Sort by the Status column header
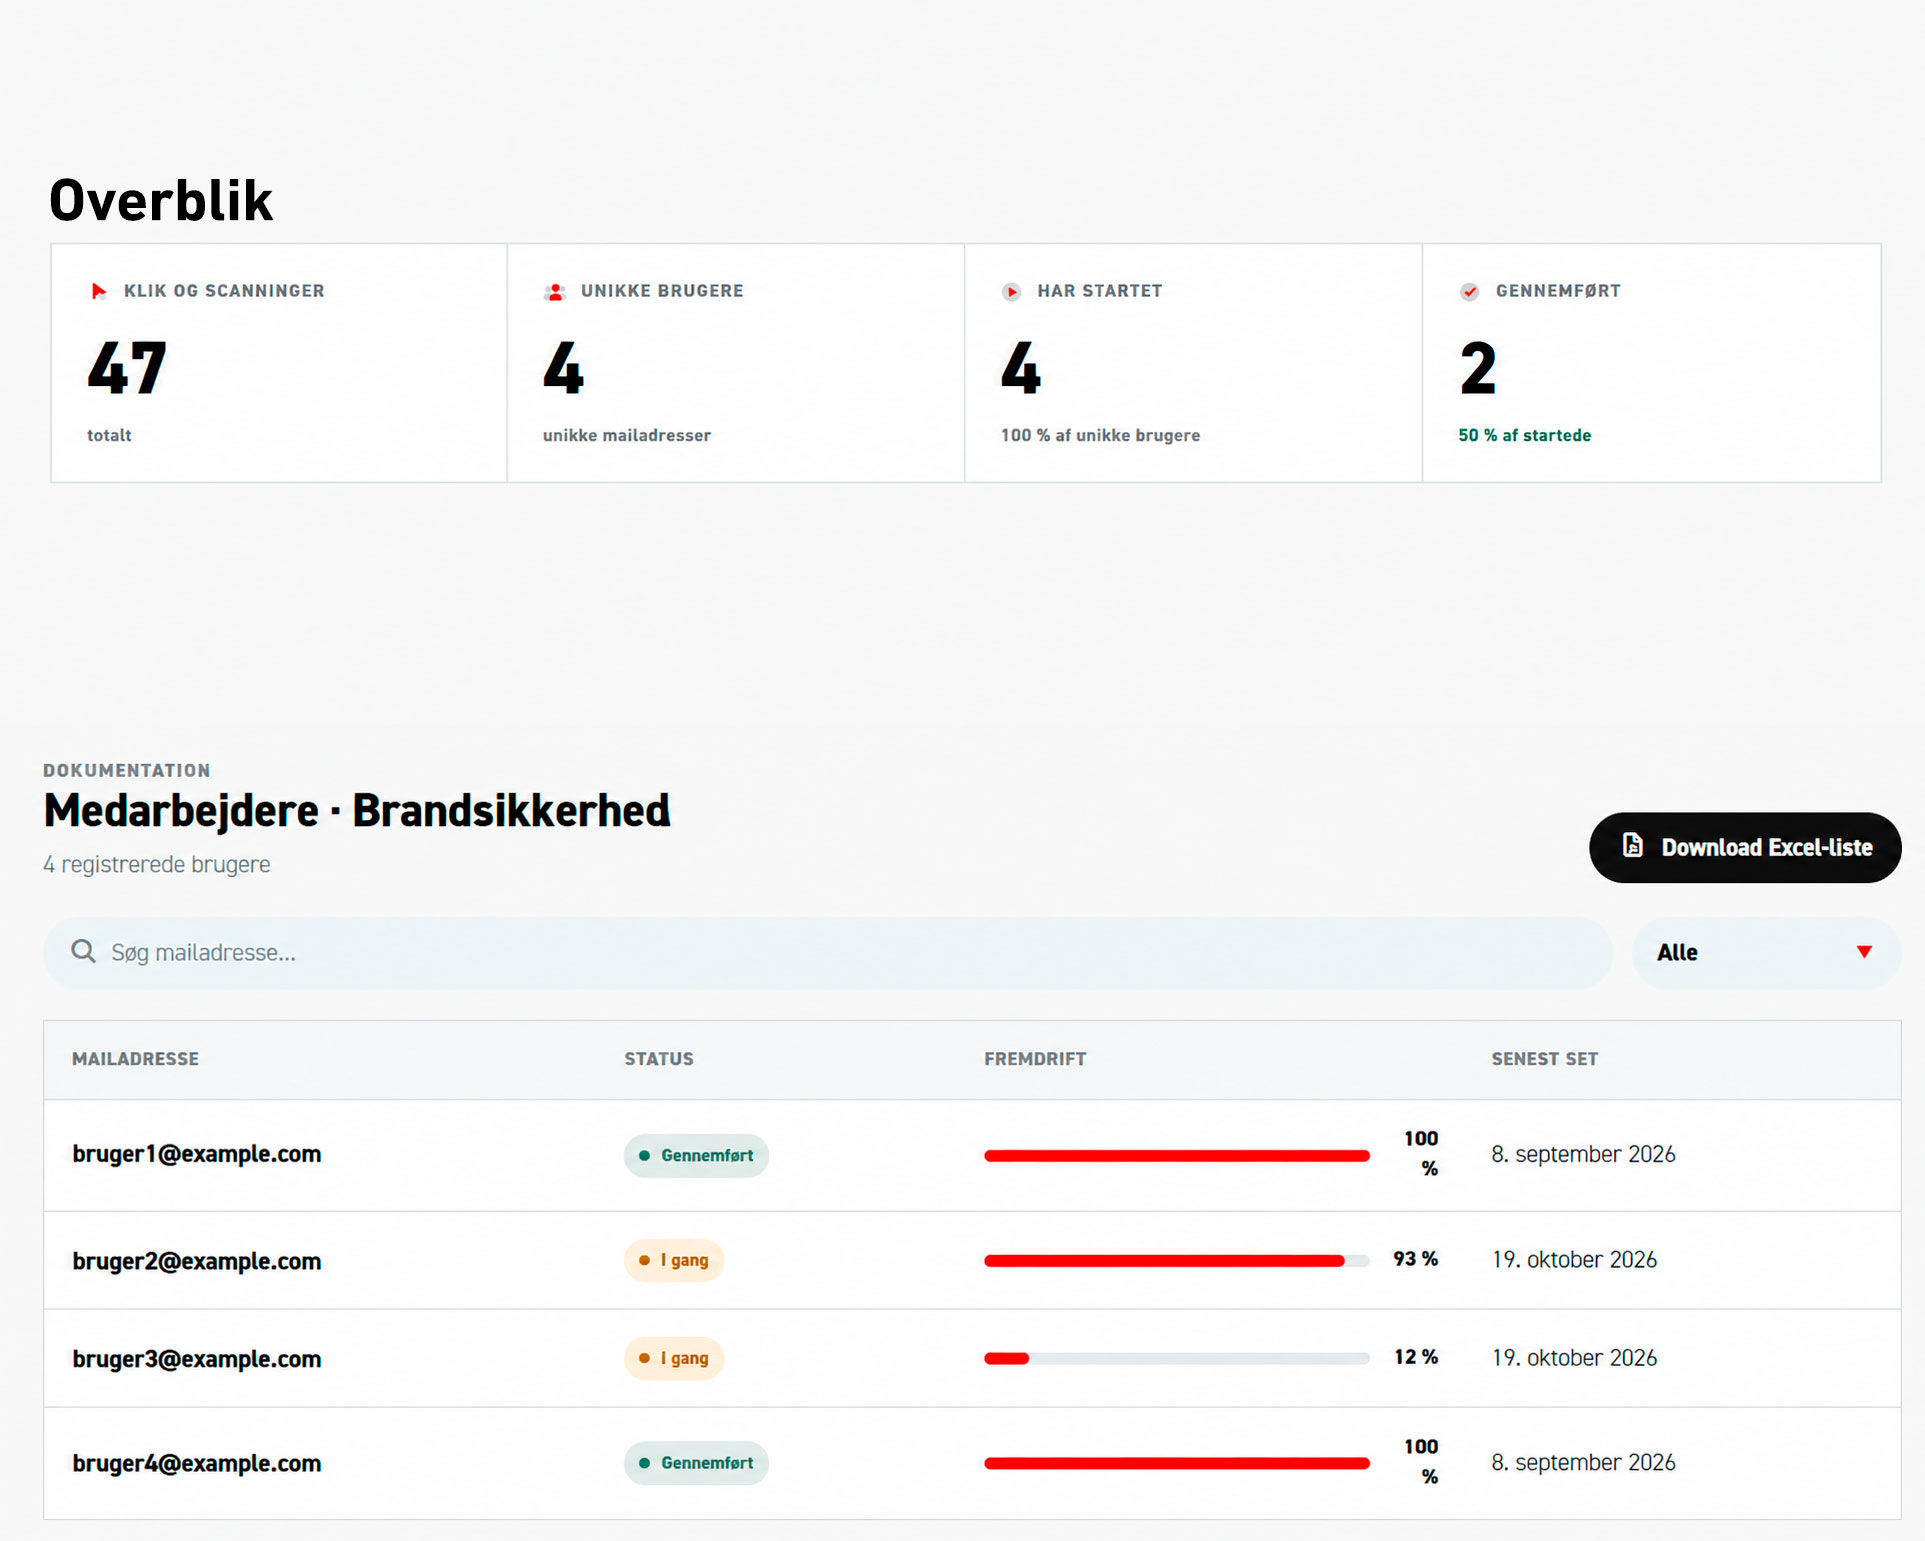The width and height of the screenshot is (1925, 1541). click(659, 1059)
